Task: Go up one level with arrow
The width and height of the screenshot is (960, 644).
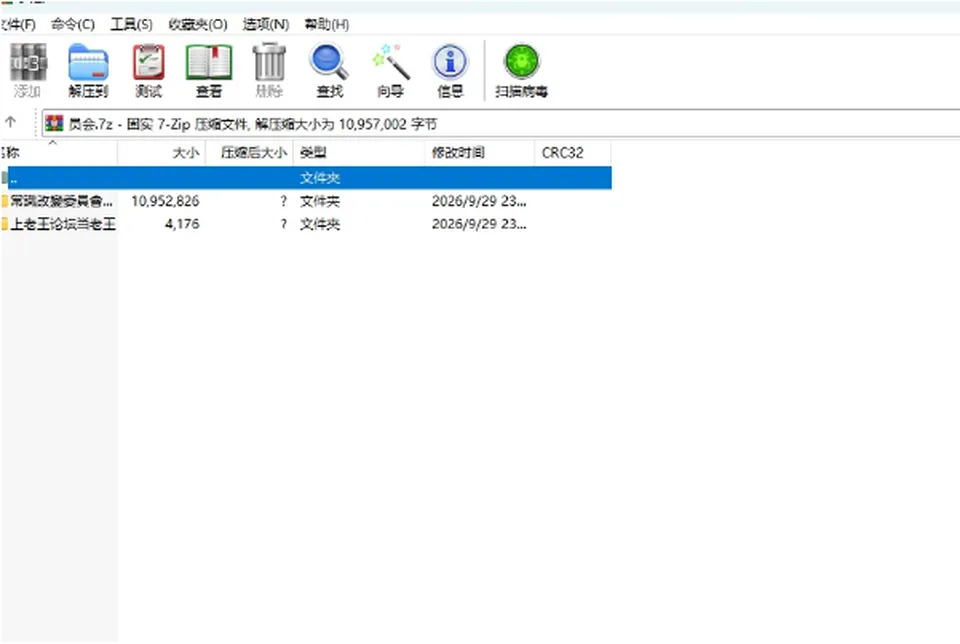Action: [10, 122]
